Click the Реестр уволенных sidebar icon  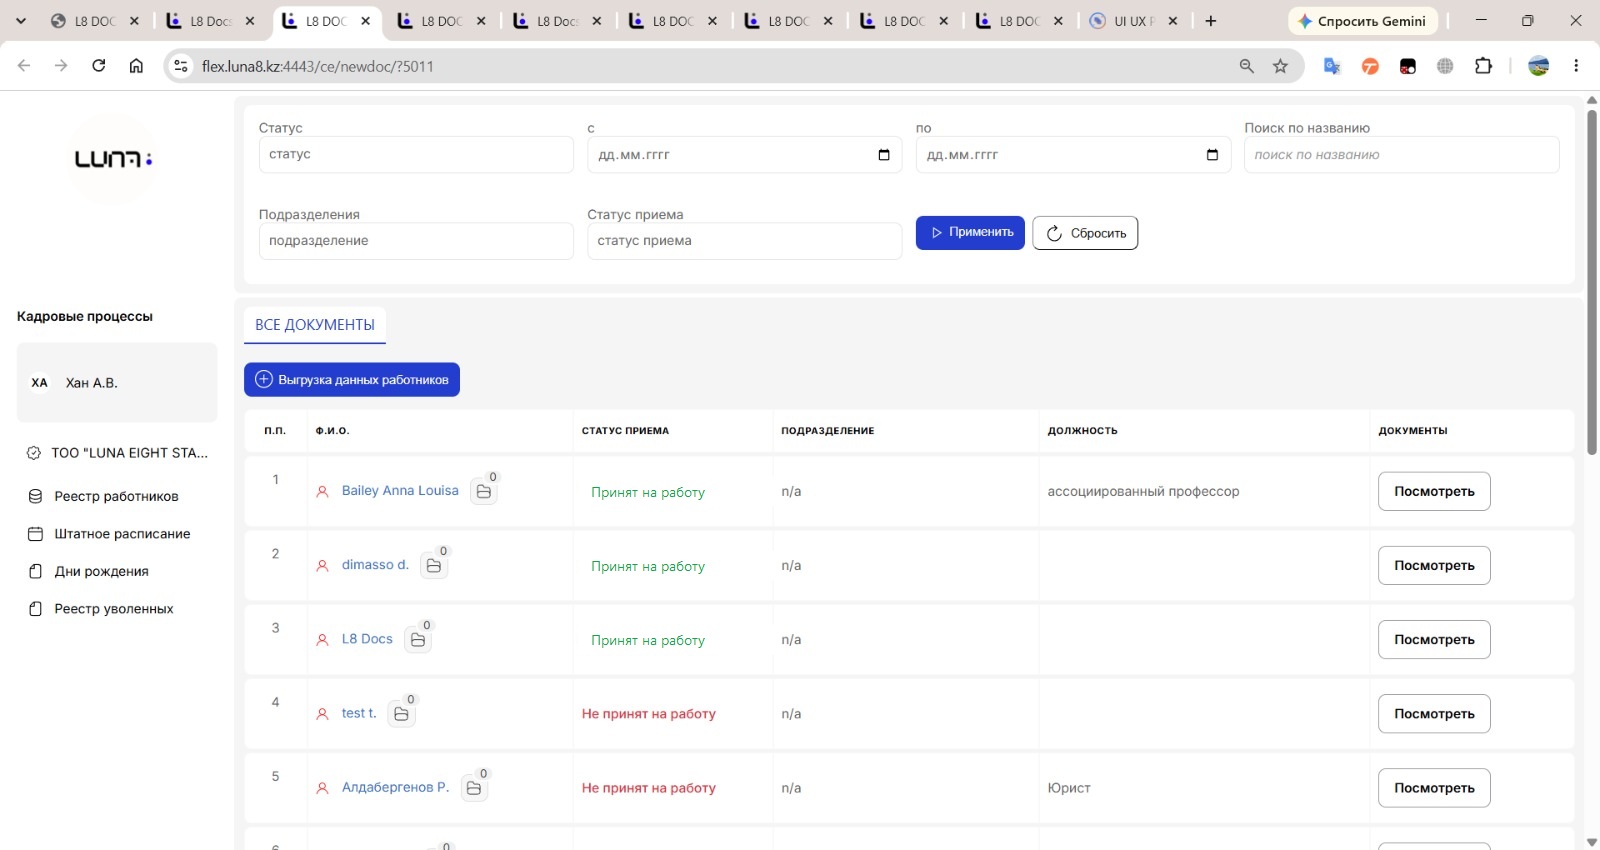point(35,609)
